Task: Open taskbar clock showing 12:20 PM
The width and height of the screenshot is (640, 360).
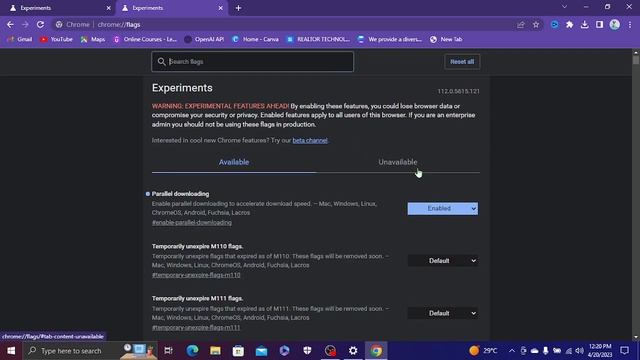Action: (600, 351)
